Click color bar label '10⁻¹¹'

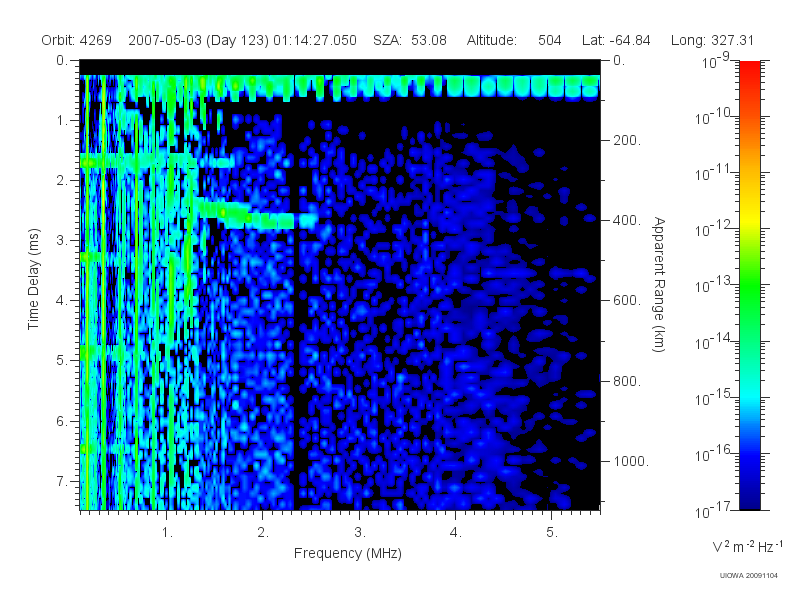[714, 172]
